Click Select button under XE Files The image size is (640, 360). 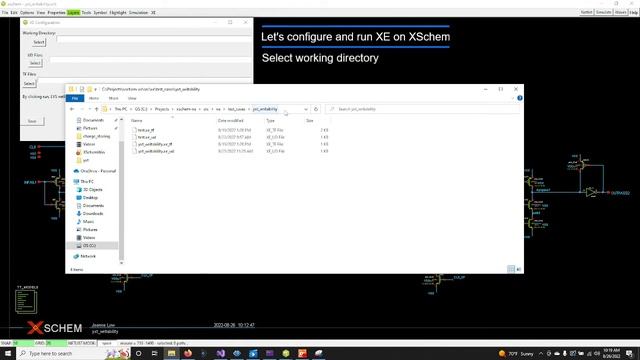[35, 63]
